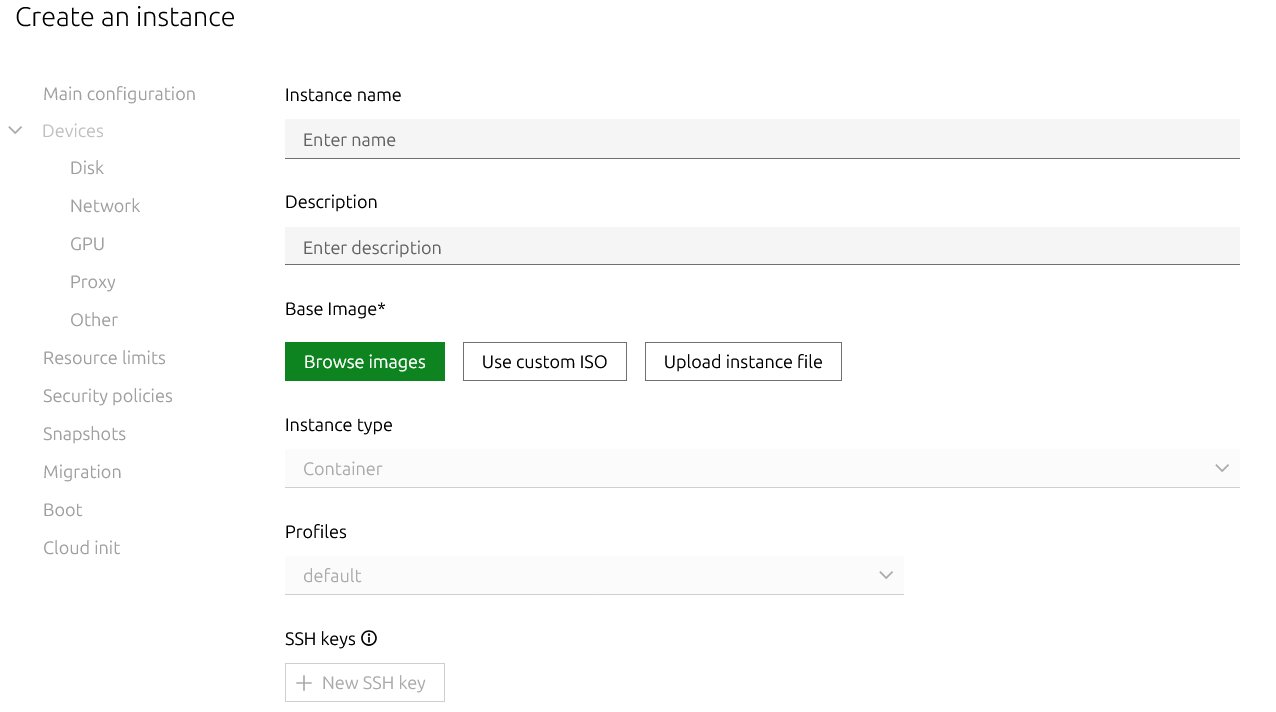The image size is (1276, 712).
Task: Navigate to Security policies
Action: pos(108,396)
